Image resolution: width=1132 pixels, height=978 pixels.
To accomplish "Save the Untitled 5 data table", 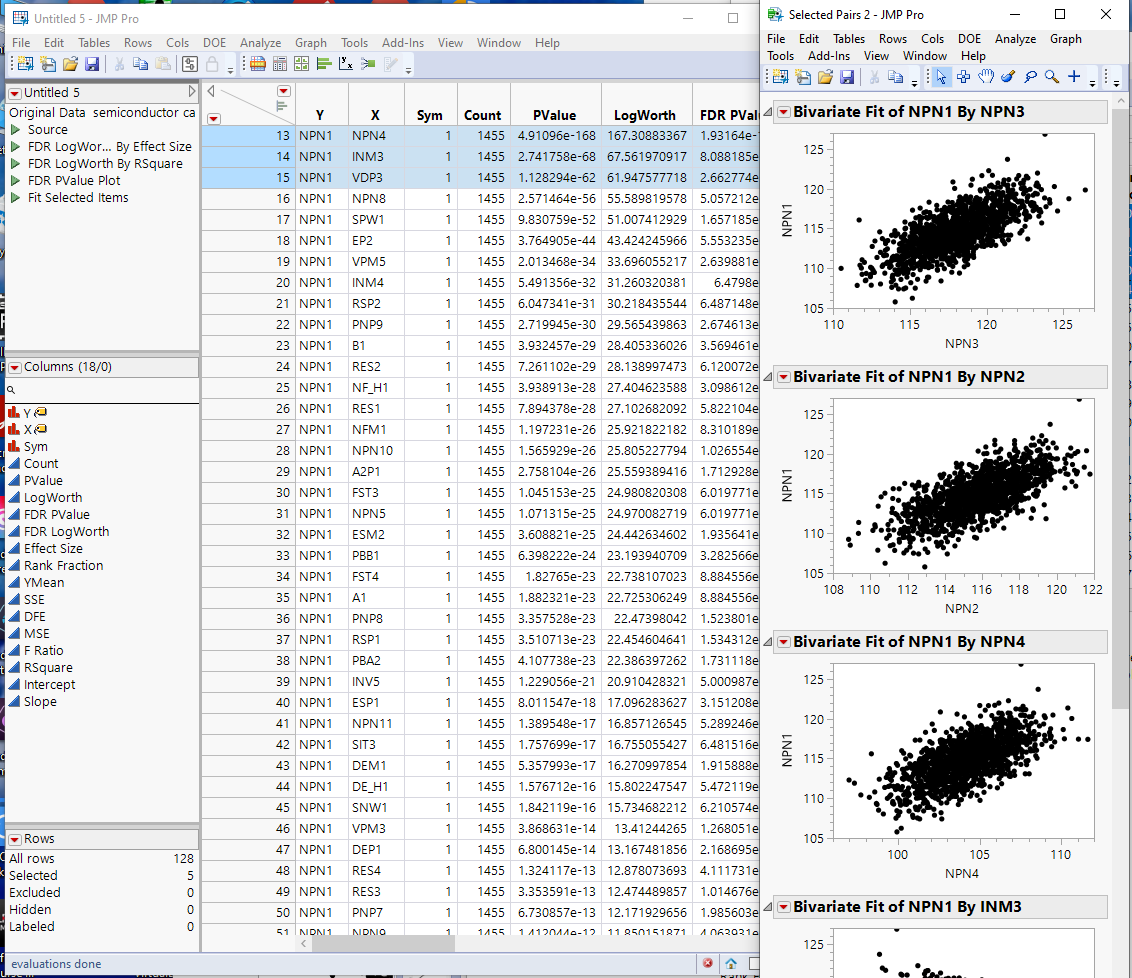I will (x=92, y=64).
